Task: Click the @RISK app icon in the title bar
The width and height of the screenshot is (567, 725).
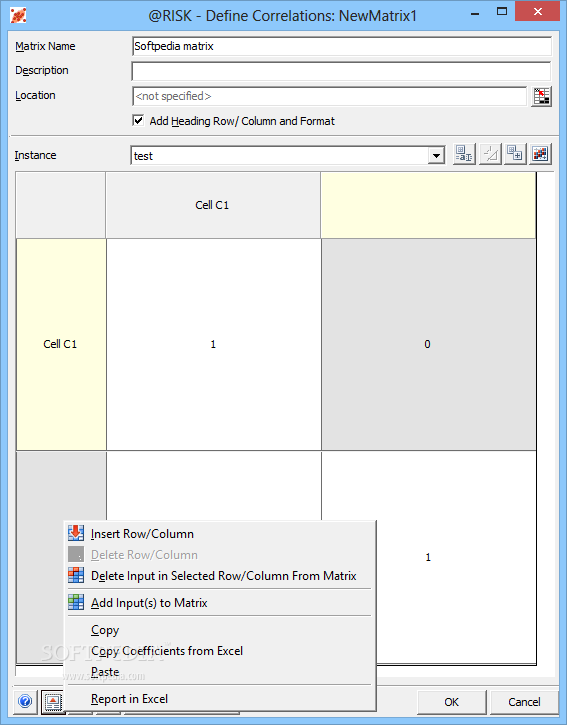Action: (x=18, y=16)
